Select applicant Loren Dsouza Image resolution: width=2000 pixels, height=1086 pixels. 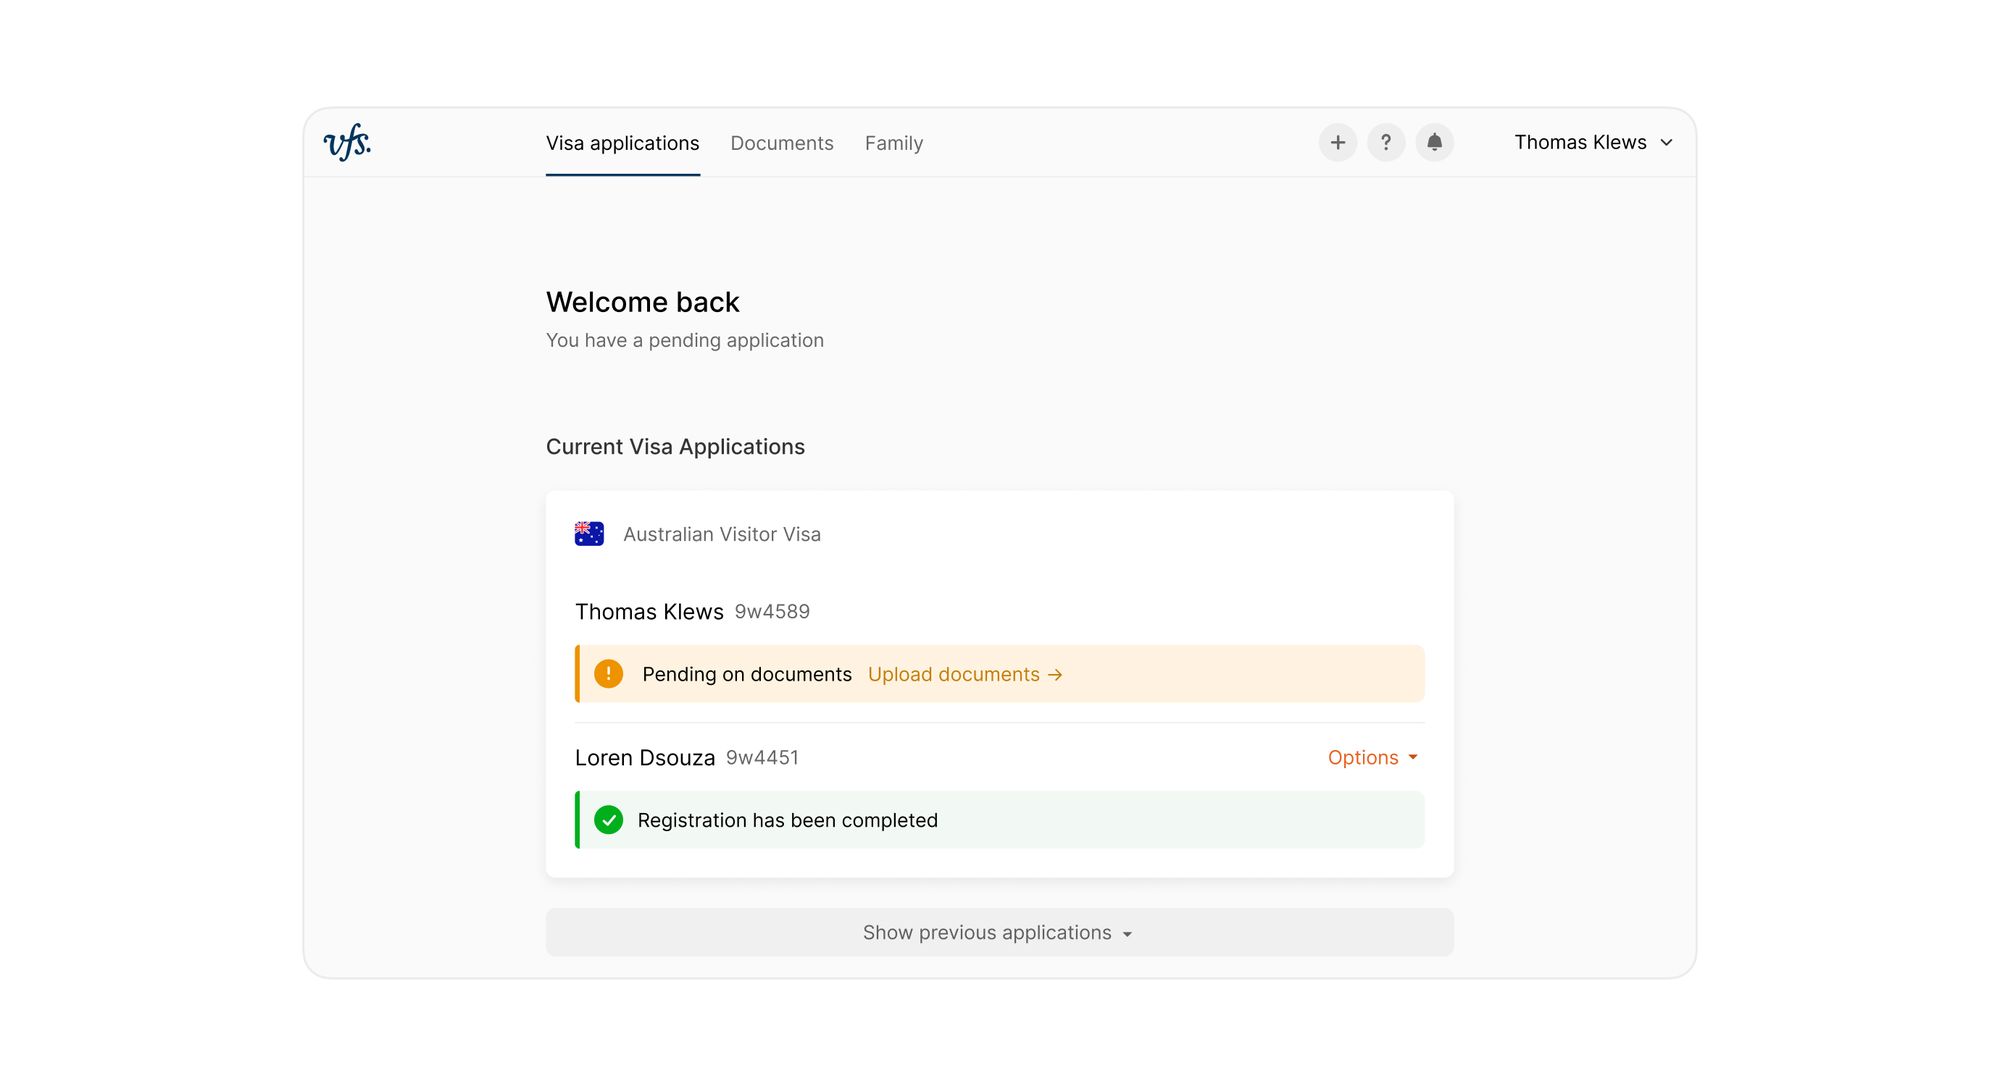645,758
